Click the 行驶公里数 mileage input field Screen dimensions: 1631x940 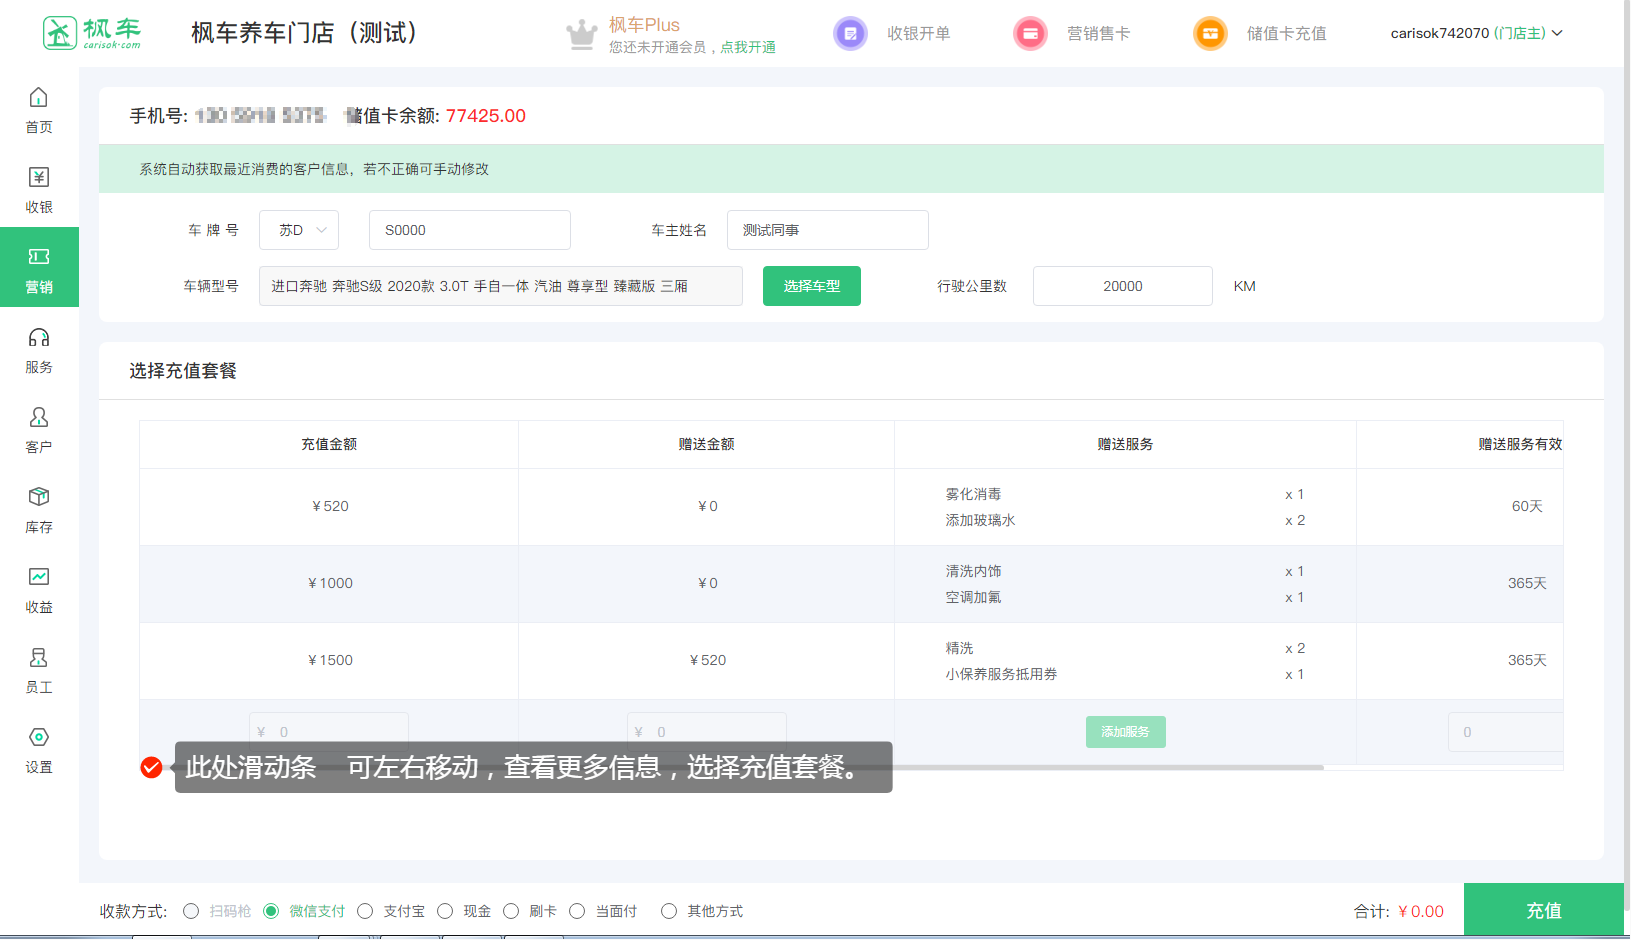point(1122,286)
